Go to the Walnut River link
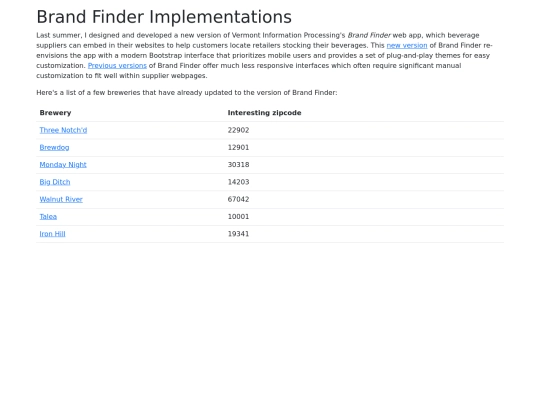540x405 pixels. click(61, 199)
